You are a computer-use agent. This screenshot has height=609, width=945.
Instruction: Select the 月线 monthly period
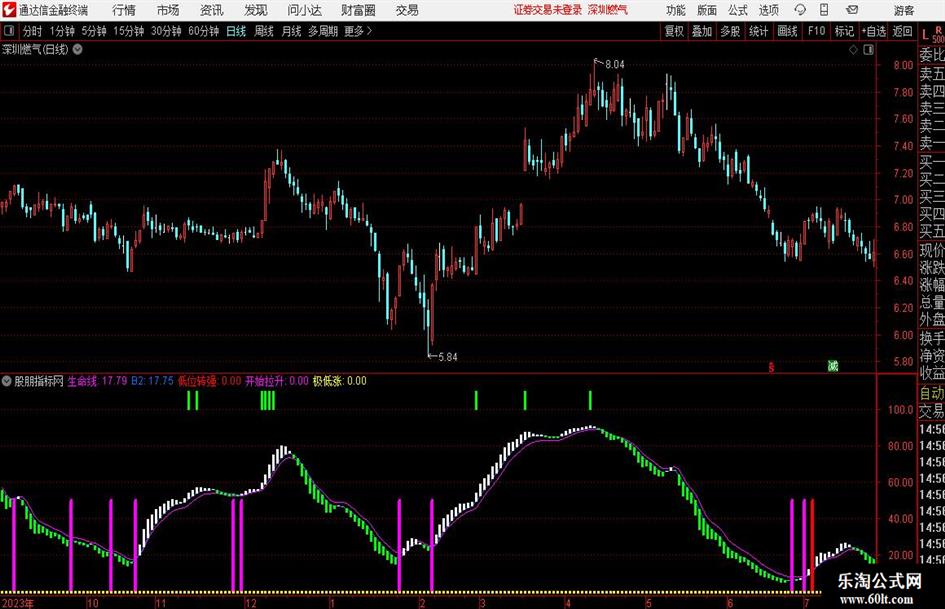pos(292,31)
